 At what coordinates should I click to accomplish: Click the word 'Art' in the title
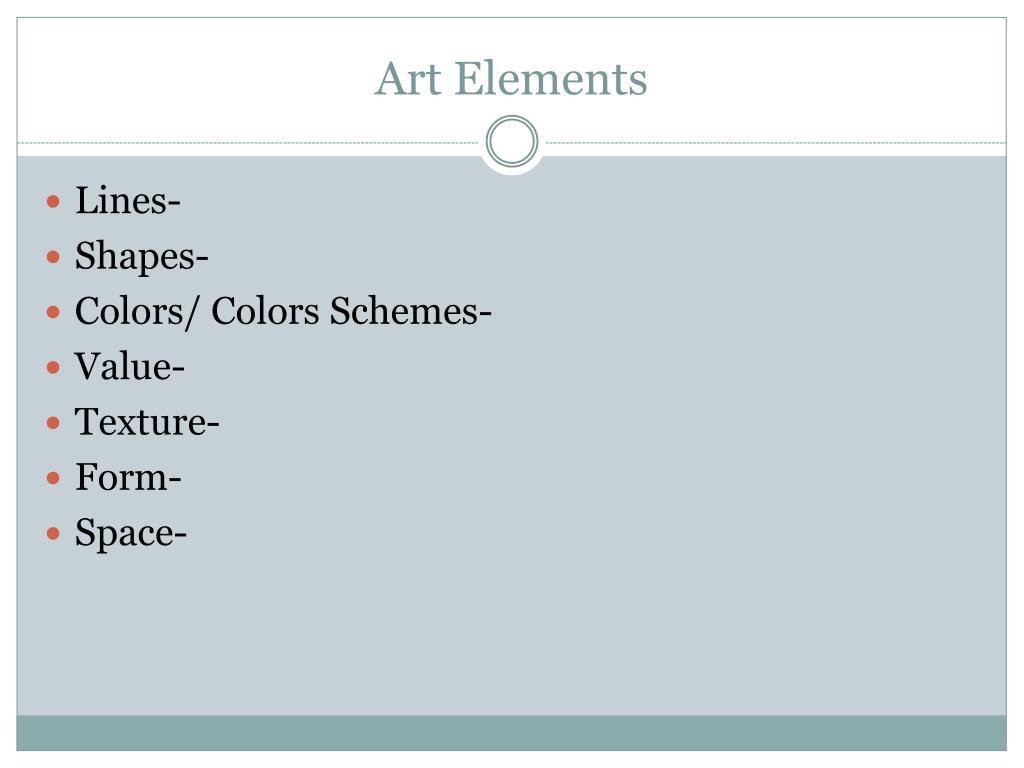pyautogui.click(x=408, y=79)
